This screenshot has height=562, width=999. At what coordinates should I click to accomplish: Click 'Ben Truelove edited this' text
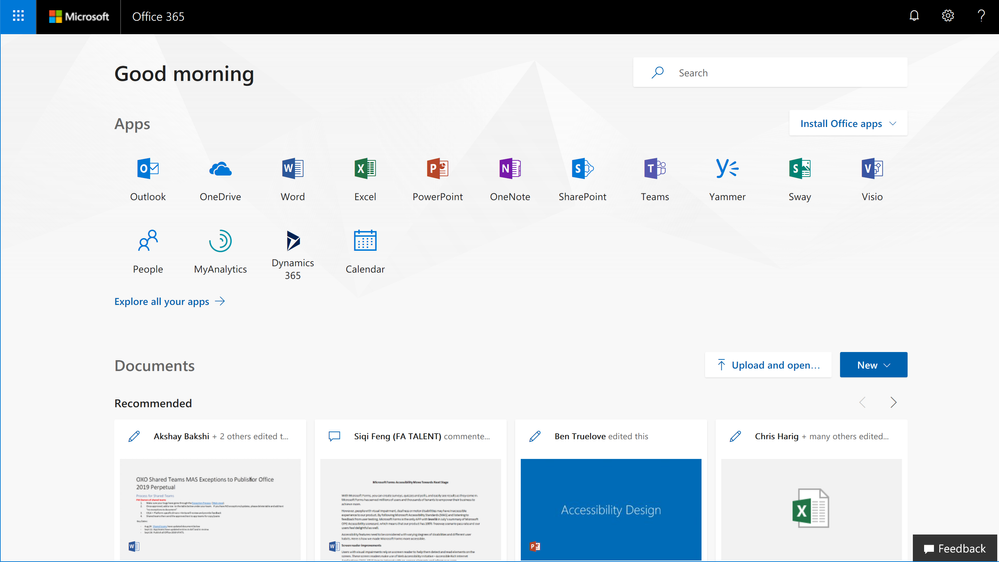601,436
